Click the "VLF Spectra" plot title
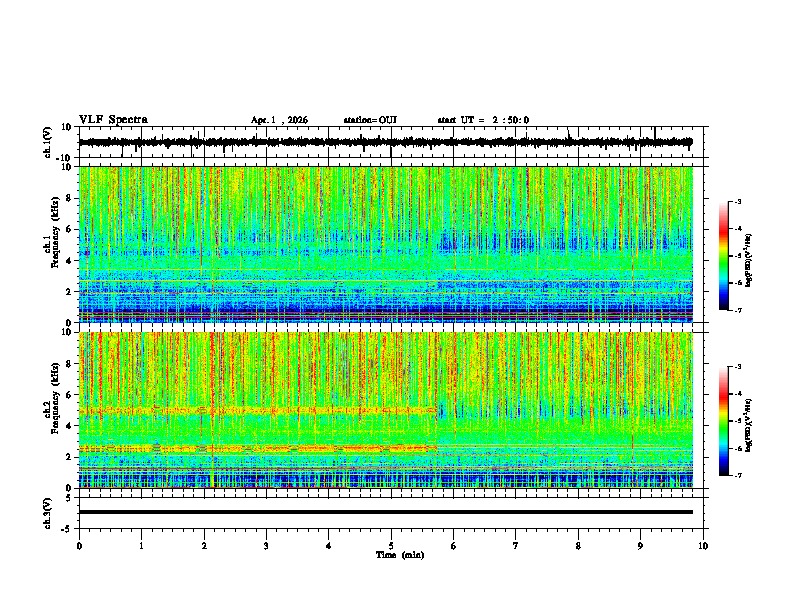This screenshot has width=792, height=612. click(x=113, y=120)
